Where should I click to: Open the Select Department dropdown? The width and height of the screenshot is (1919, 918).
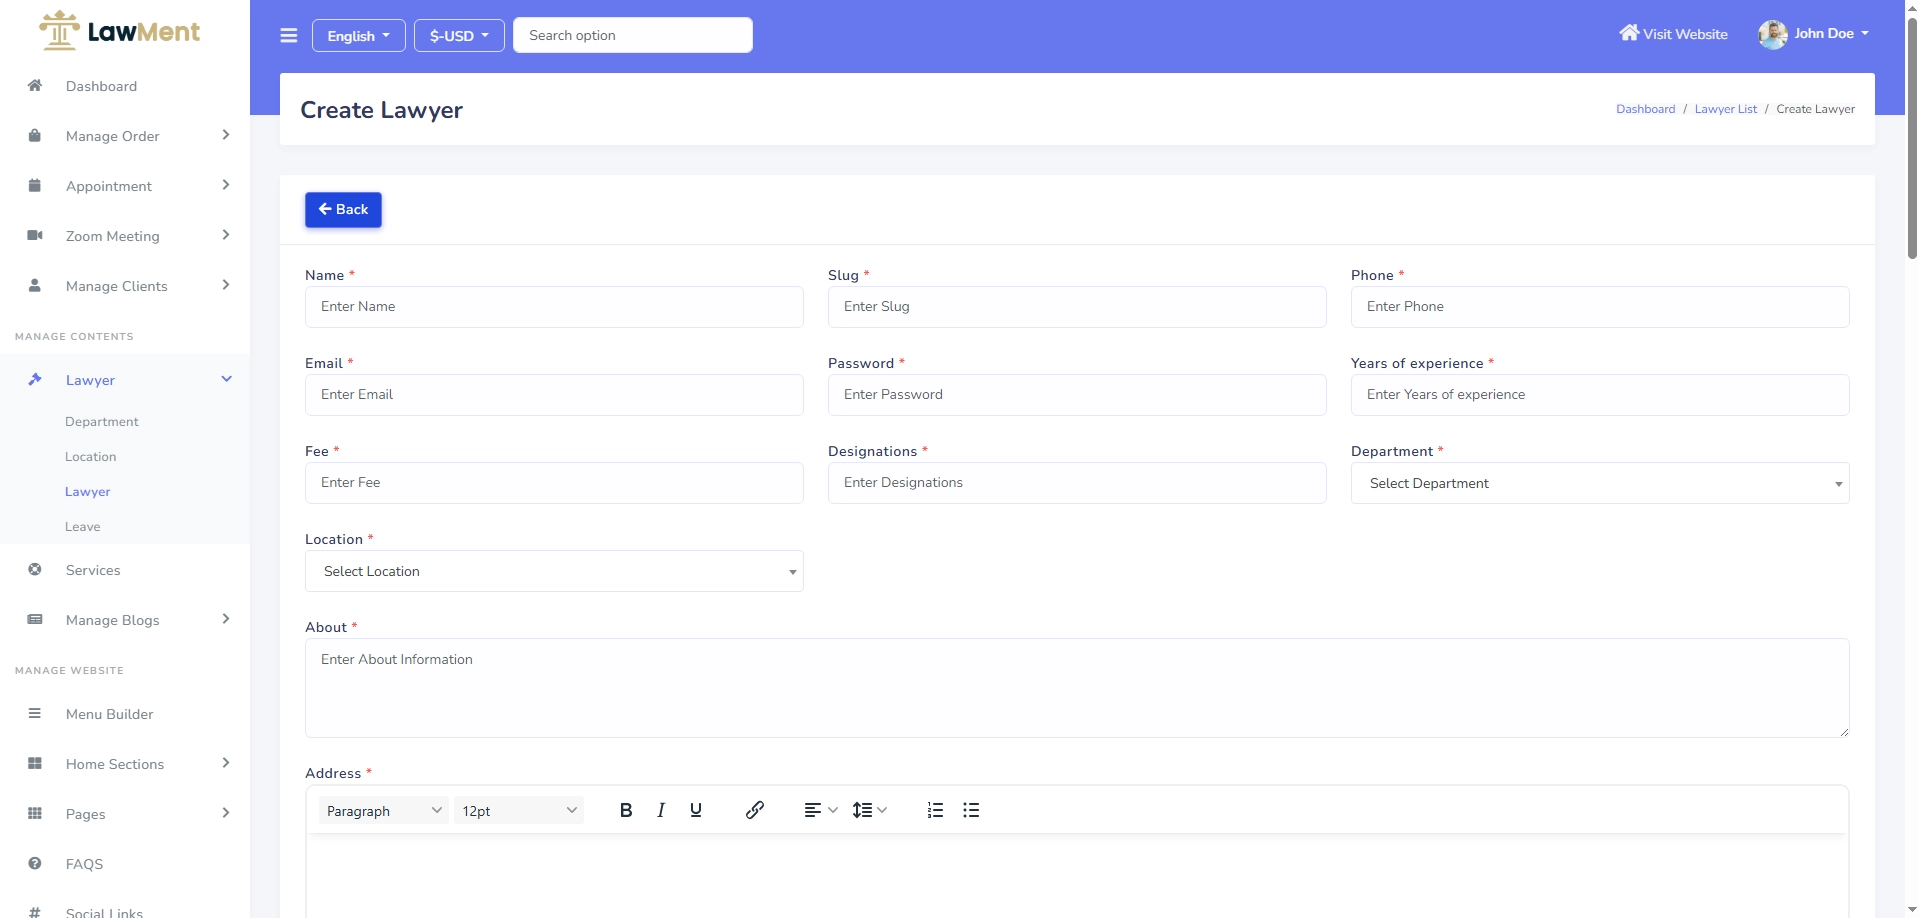1600,483
